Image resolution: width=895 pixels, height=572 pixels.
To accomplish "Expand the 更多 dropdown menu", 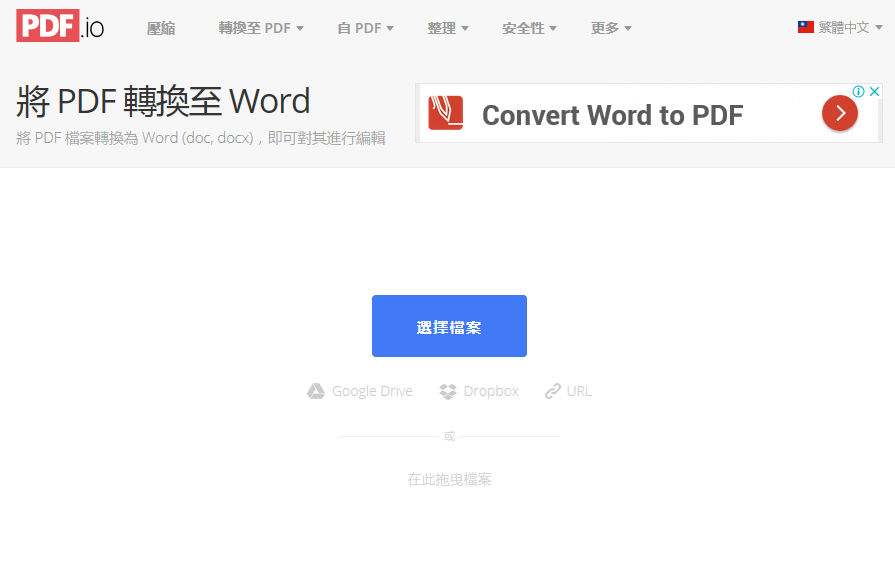I will [x=611, y=28].
